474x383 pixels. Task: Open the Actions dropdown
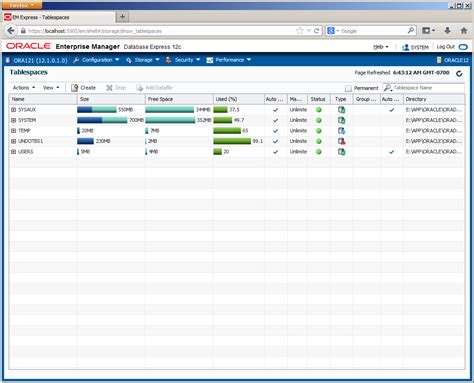click(24, 88)
